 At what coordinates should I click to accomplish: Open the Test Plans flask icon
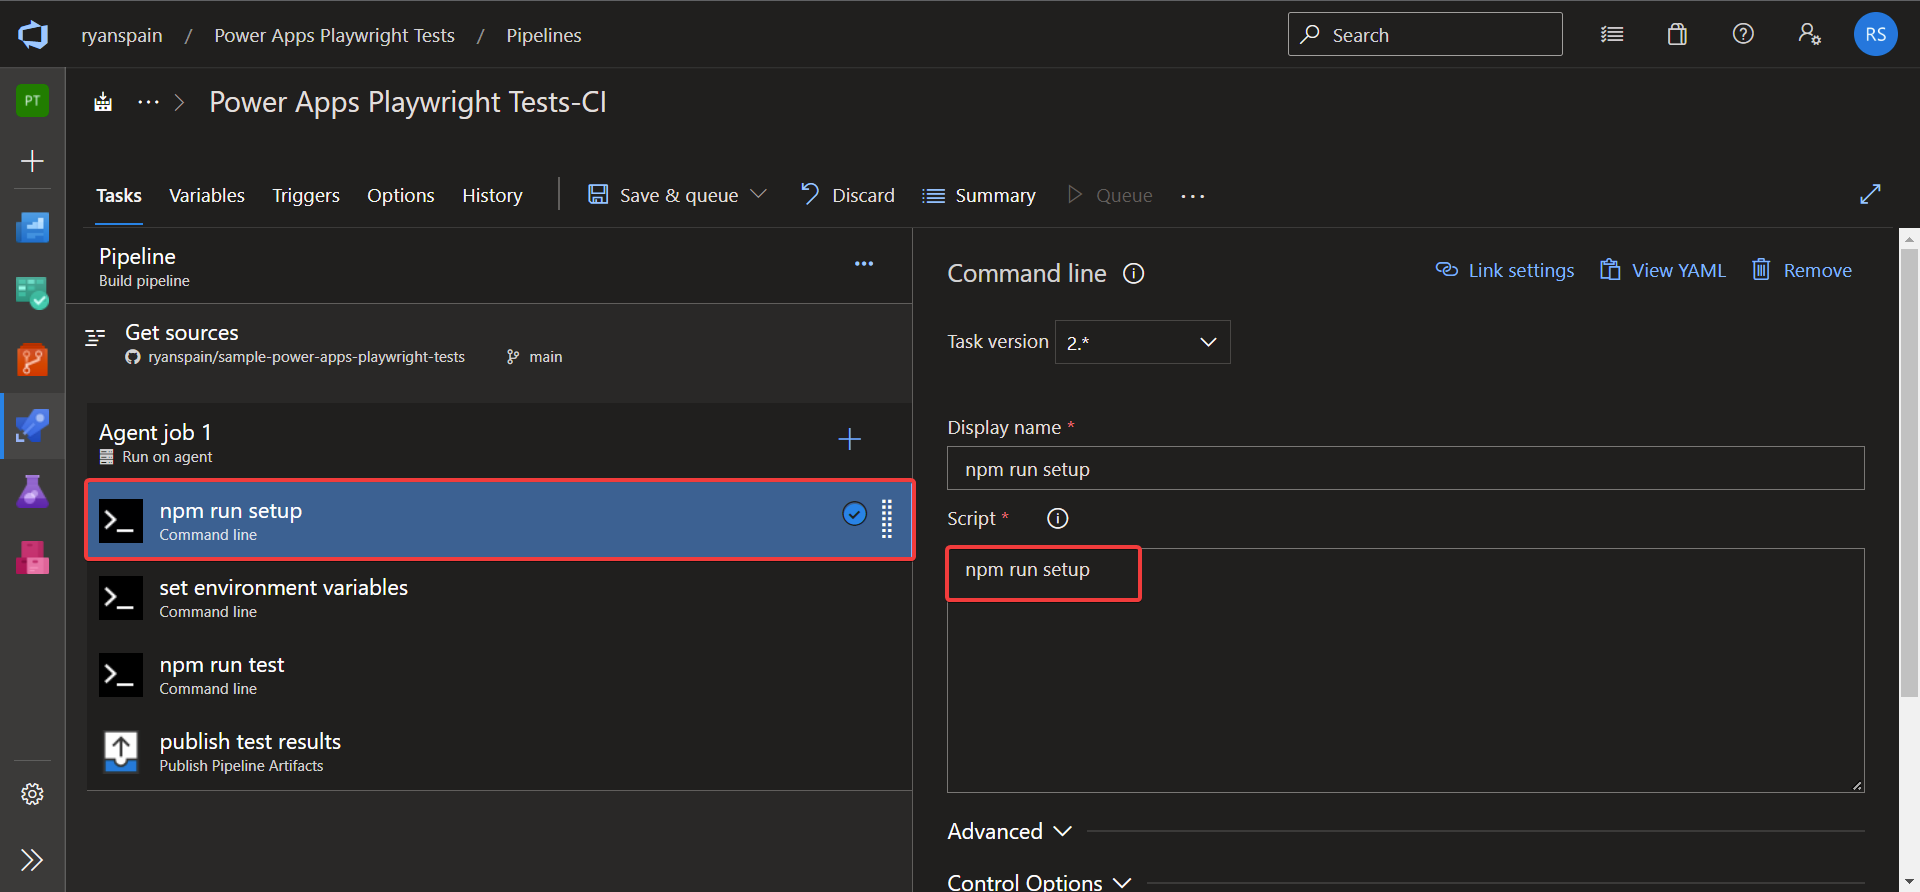[x=32, y=491]
